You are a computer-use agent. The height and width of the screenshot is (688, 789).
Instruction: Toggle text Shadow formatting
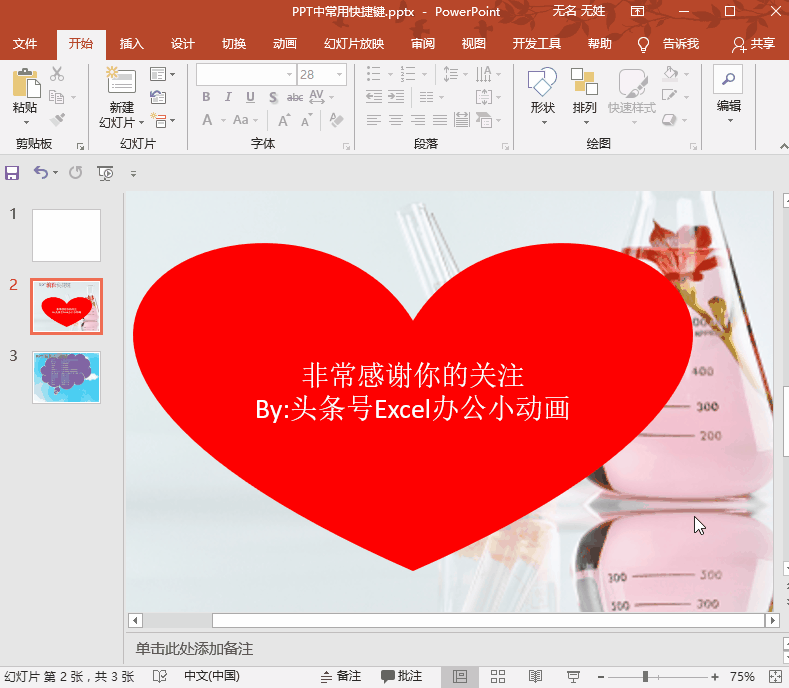coord(273,97)
